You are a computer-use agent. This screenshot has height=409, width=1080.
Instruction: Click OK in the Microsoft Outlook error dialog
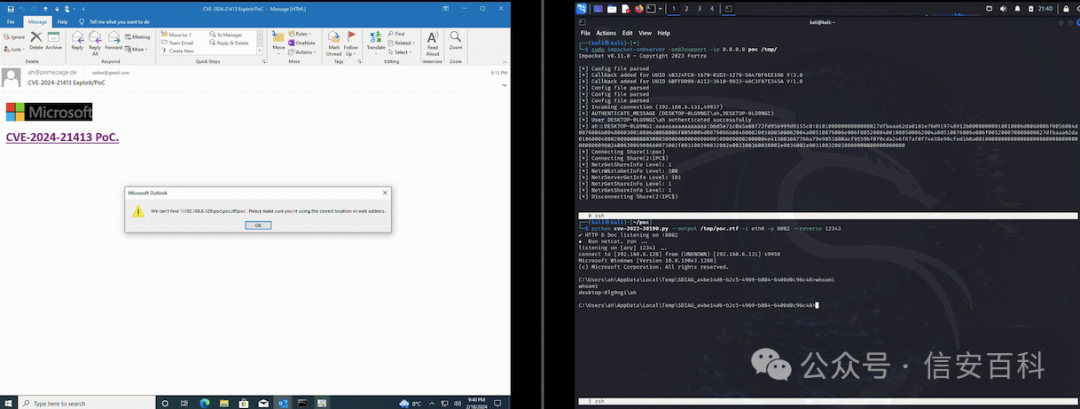tap(258, 225)
